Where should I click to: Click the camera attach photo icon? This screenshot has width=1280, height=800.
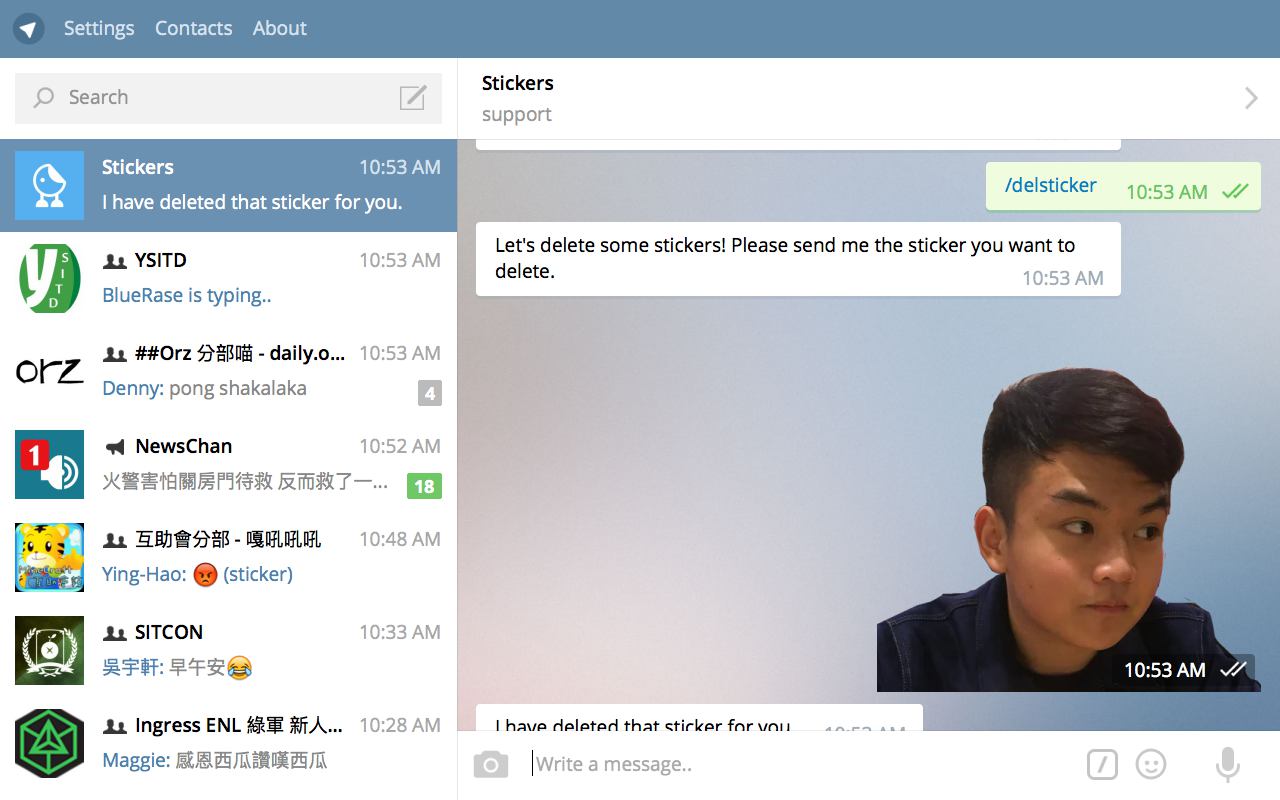coord(490,765)
